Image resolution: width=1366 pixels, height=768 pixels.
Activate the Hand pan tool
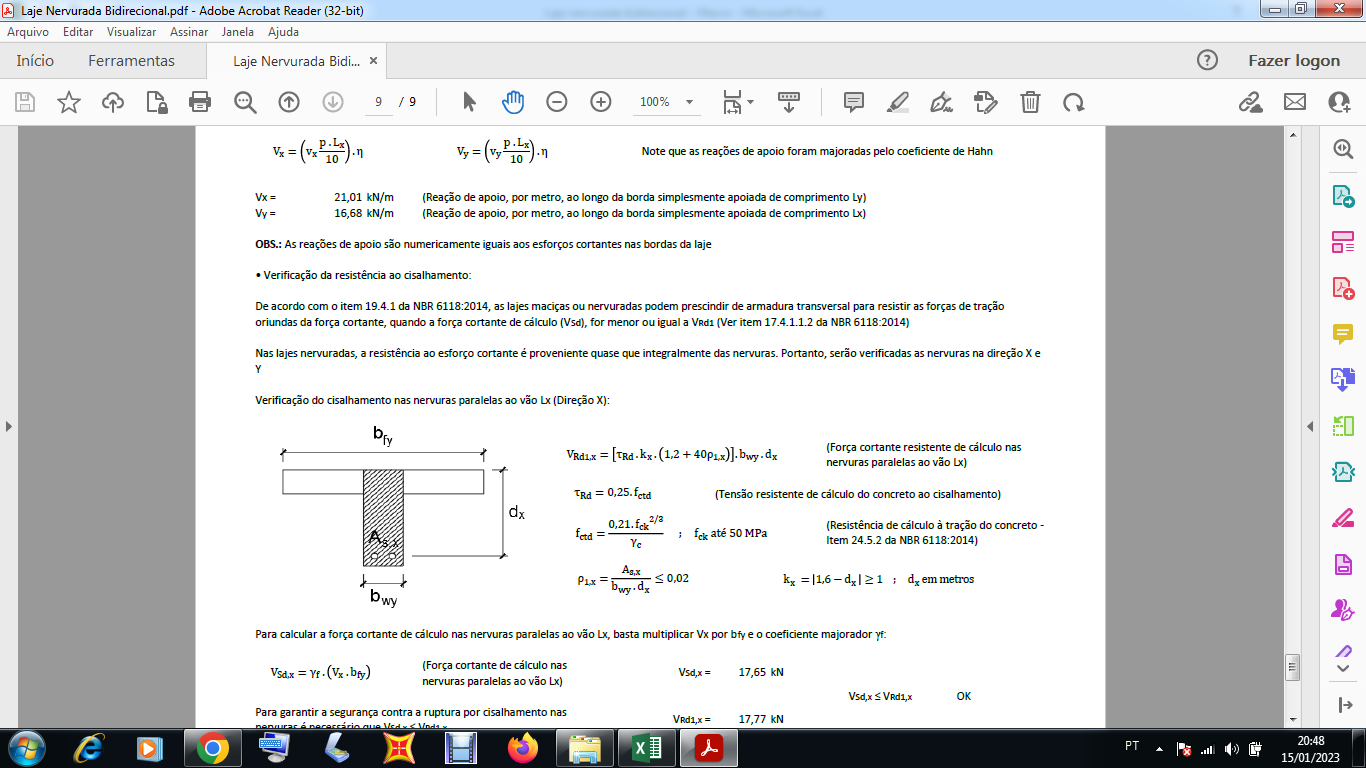[513, 102]
